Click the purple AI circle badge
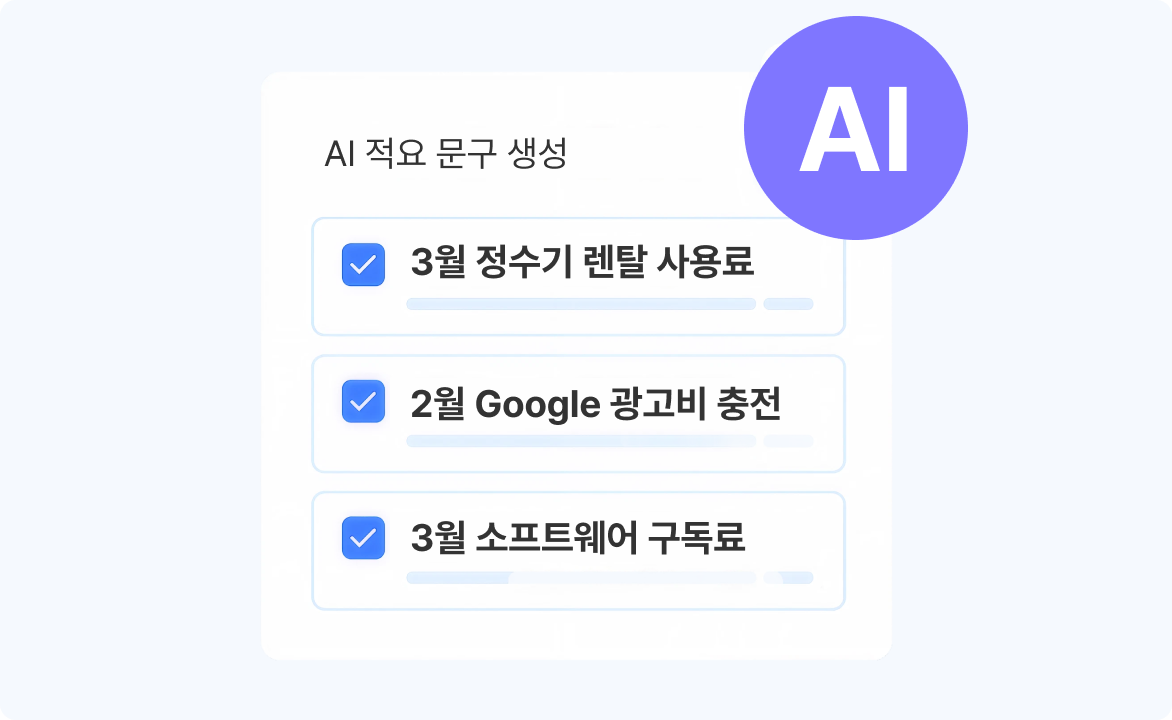Image resolution: width=1172 pixels, height=720 pixels. click(855, 128)
